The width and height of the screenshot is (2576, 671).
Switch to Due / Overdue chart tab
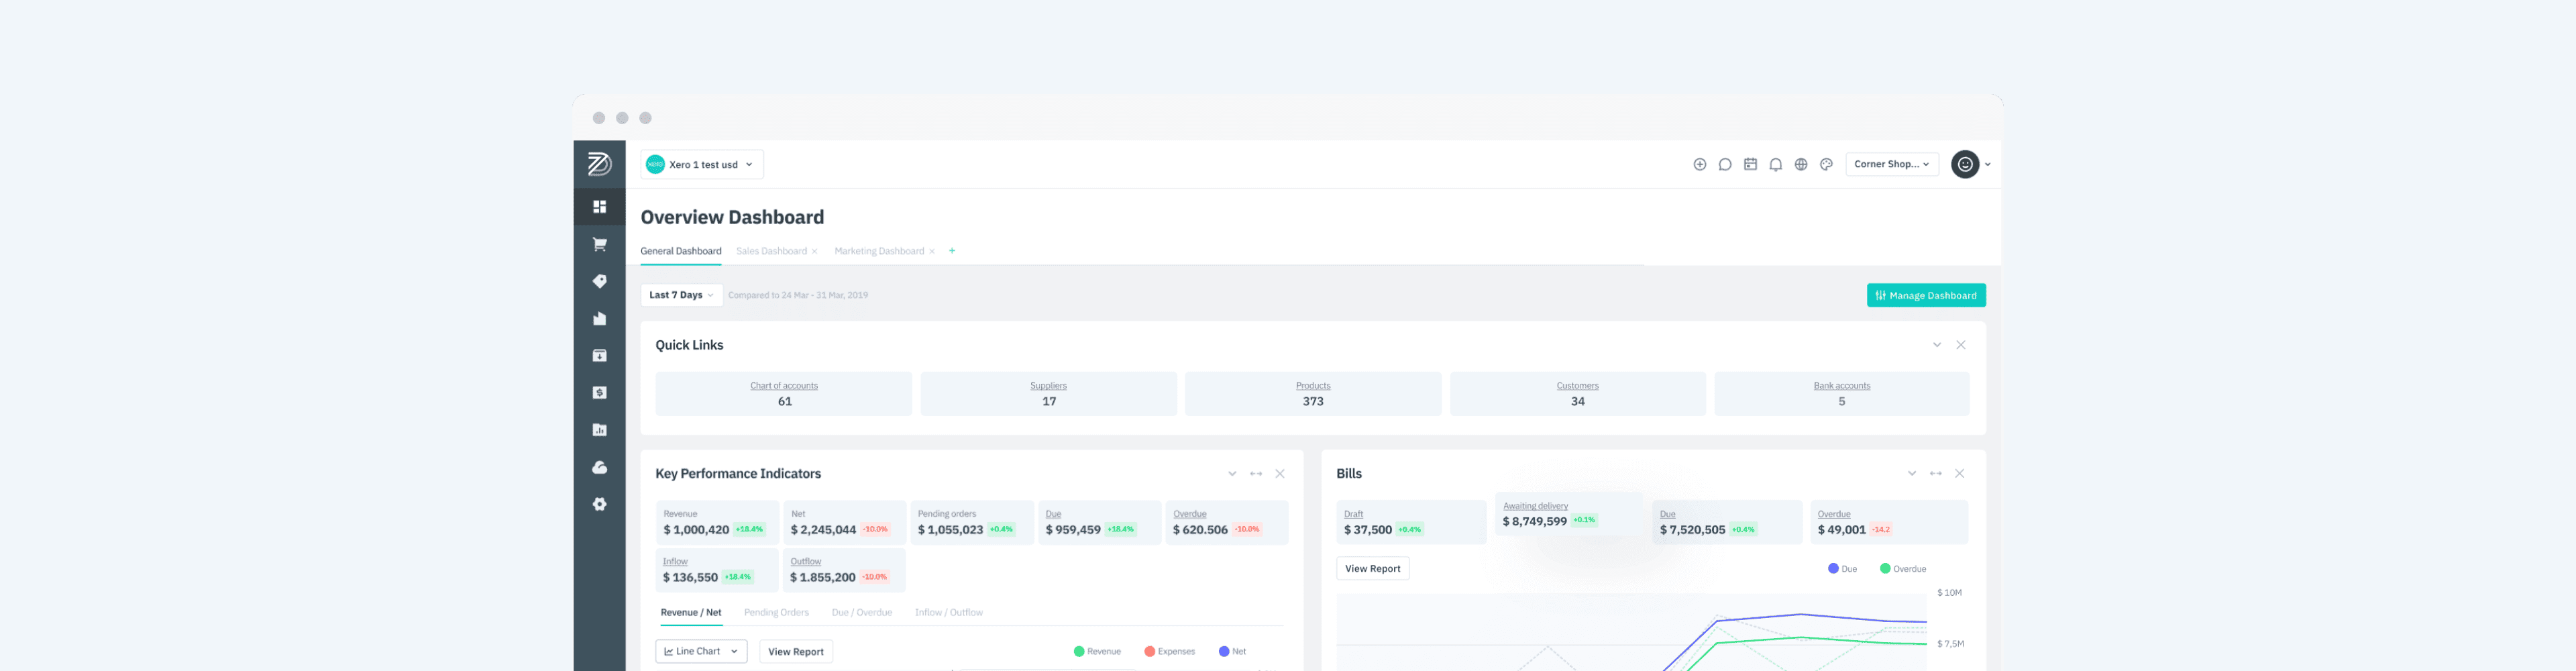[861, 612]
